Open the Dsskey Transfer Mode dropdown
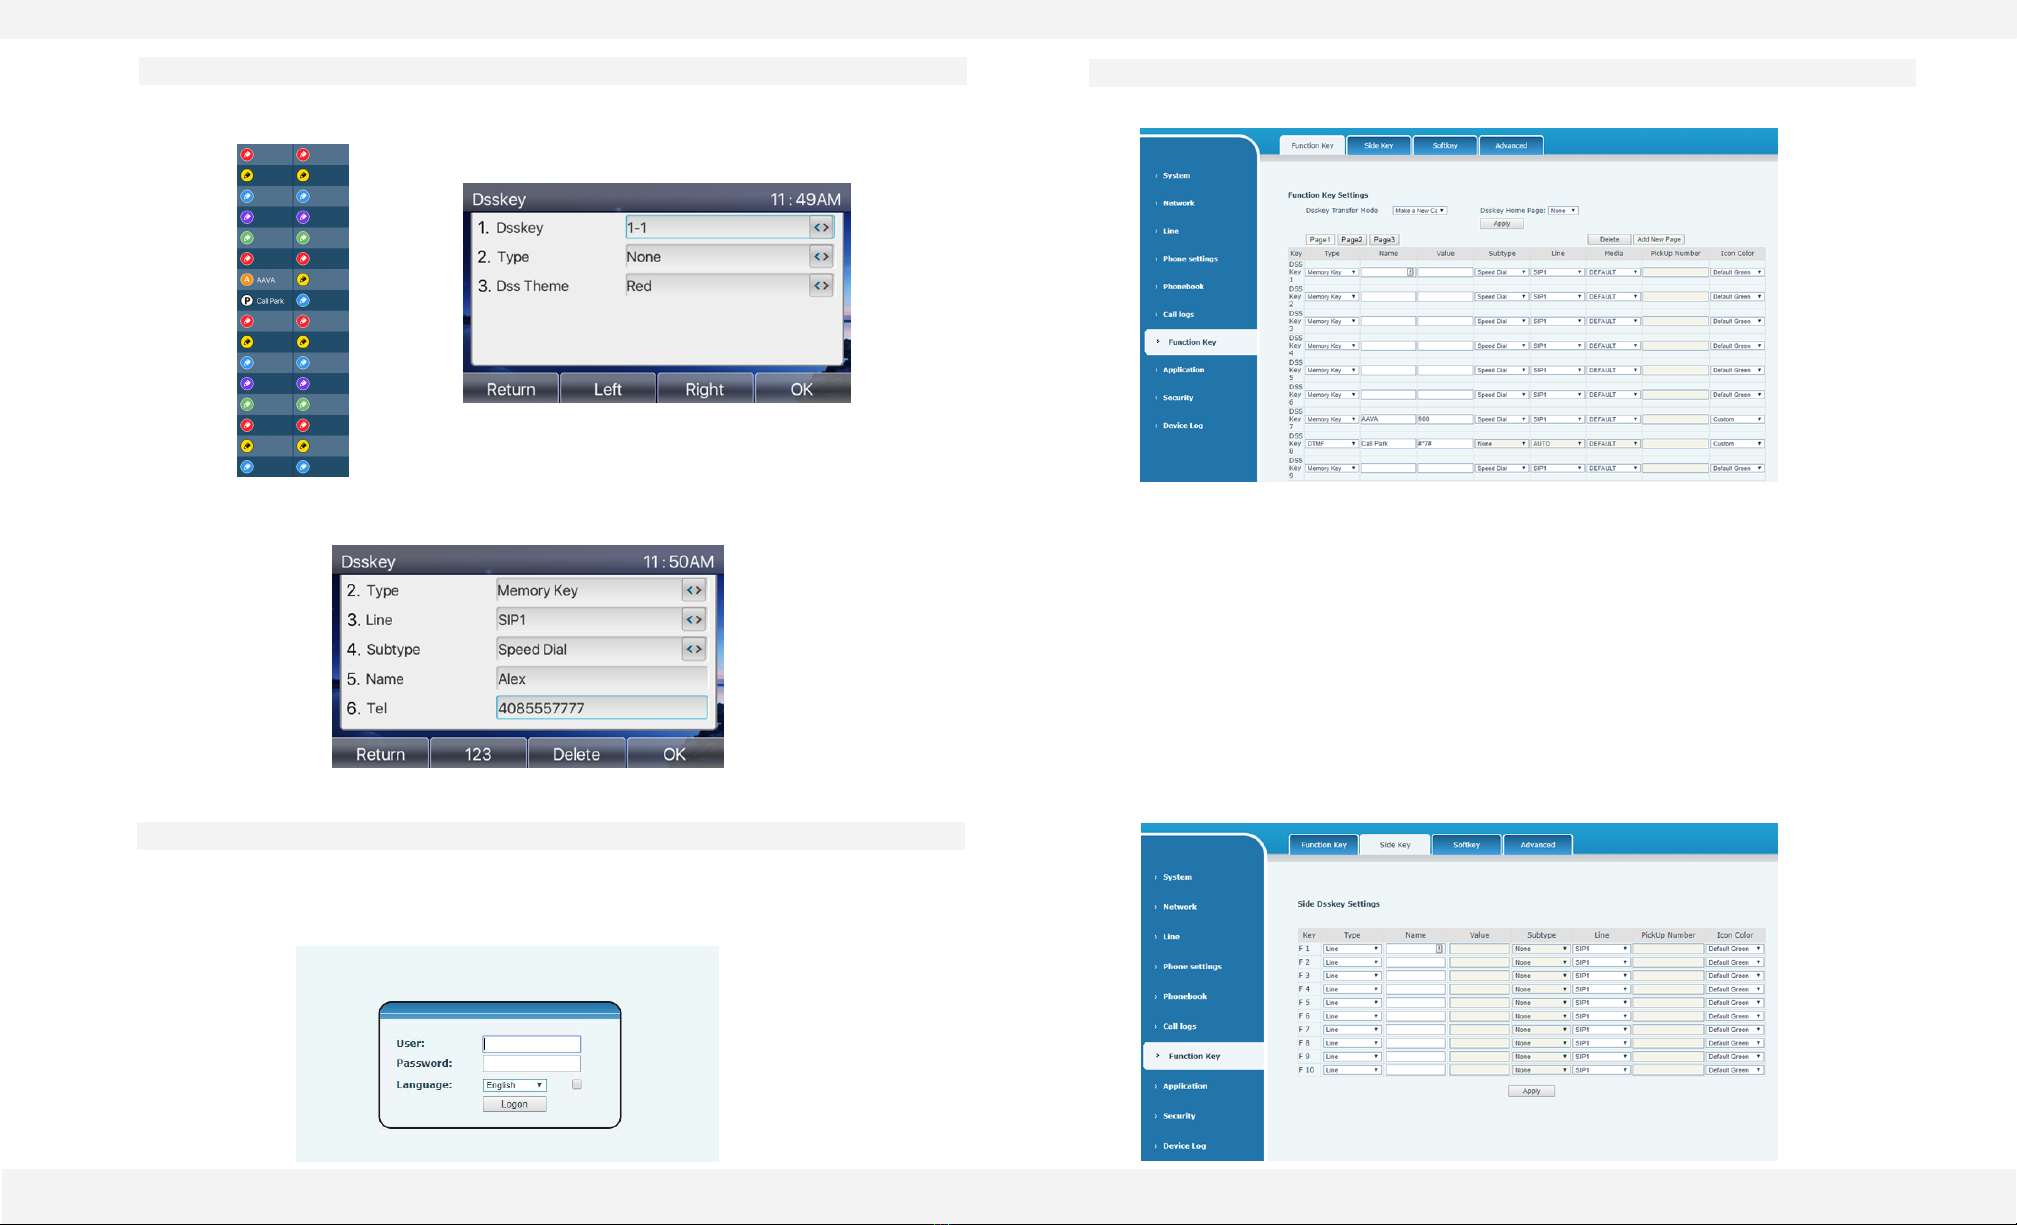 click(x=1420, y=211)
